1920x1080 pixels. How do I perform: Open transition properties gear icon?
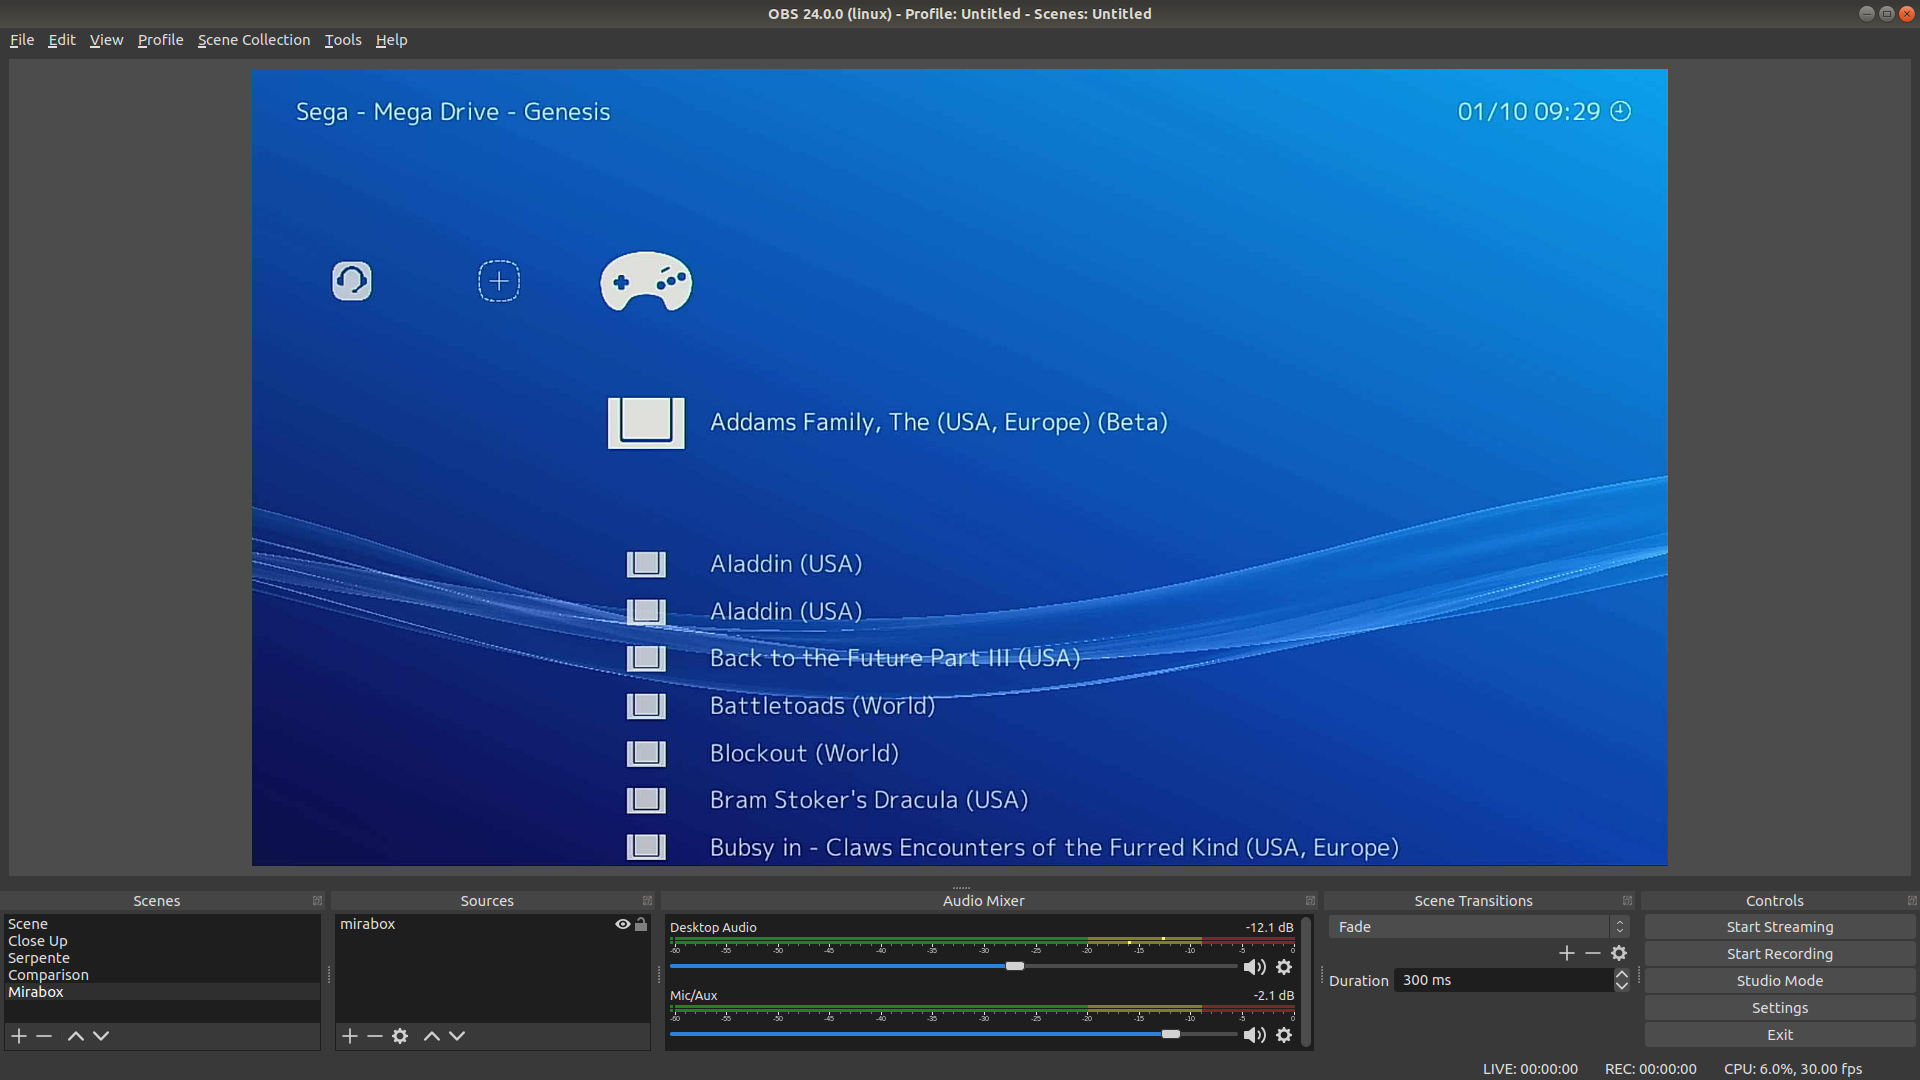tap(1619, 954)
